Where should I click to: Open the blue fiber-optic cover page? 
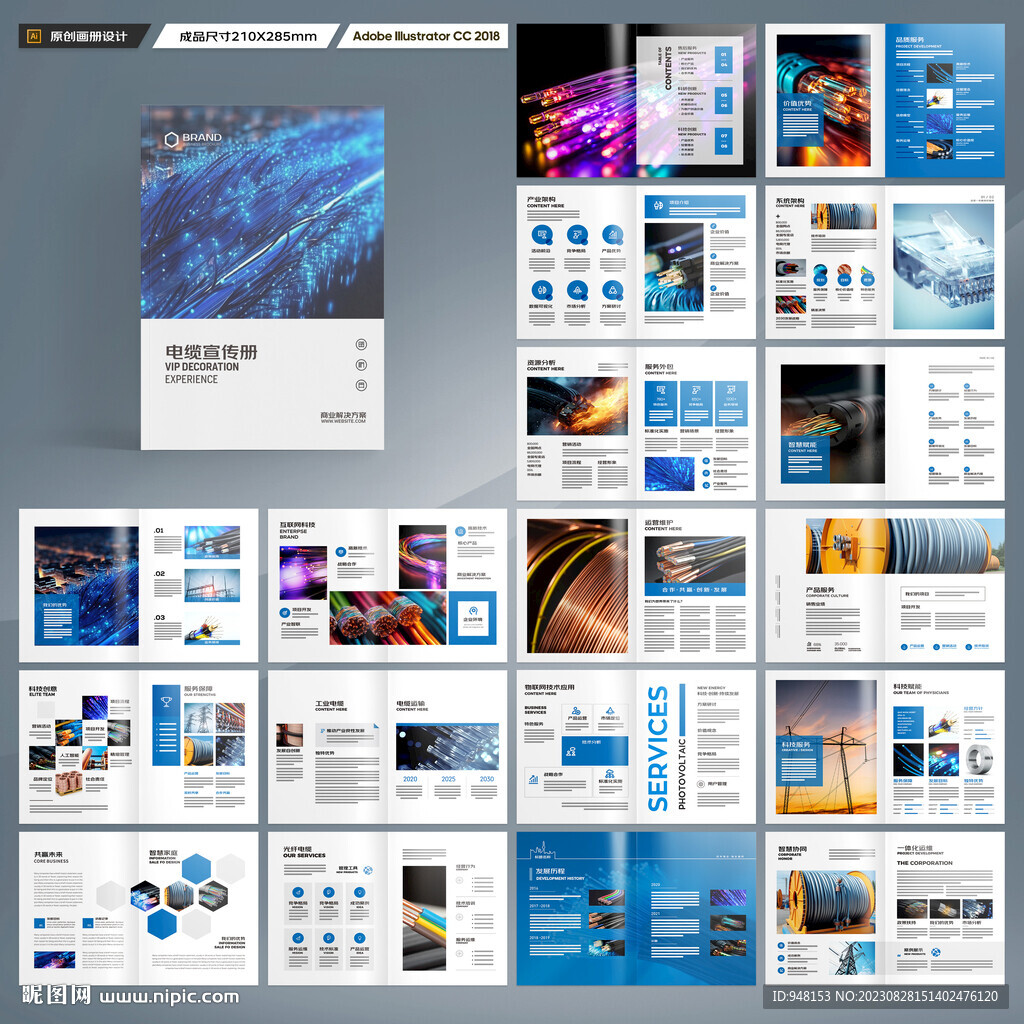coord(262,278)
